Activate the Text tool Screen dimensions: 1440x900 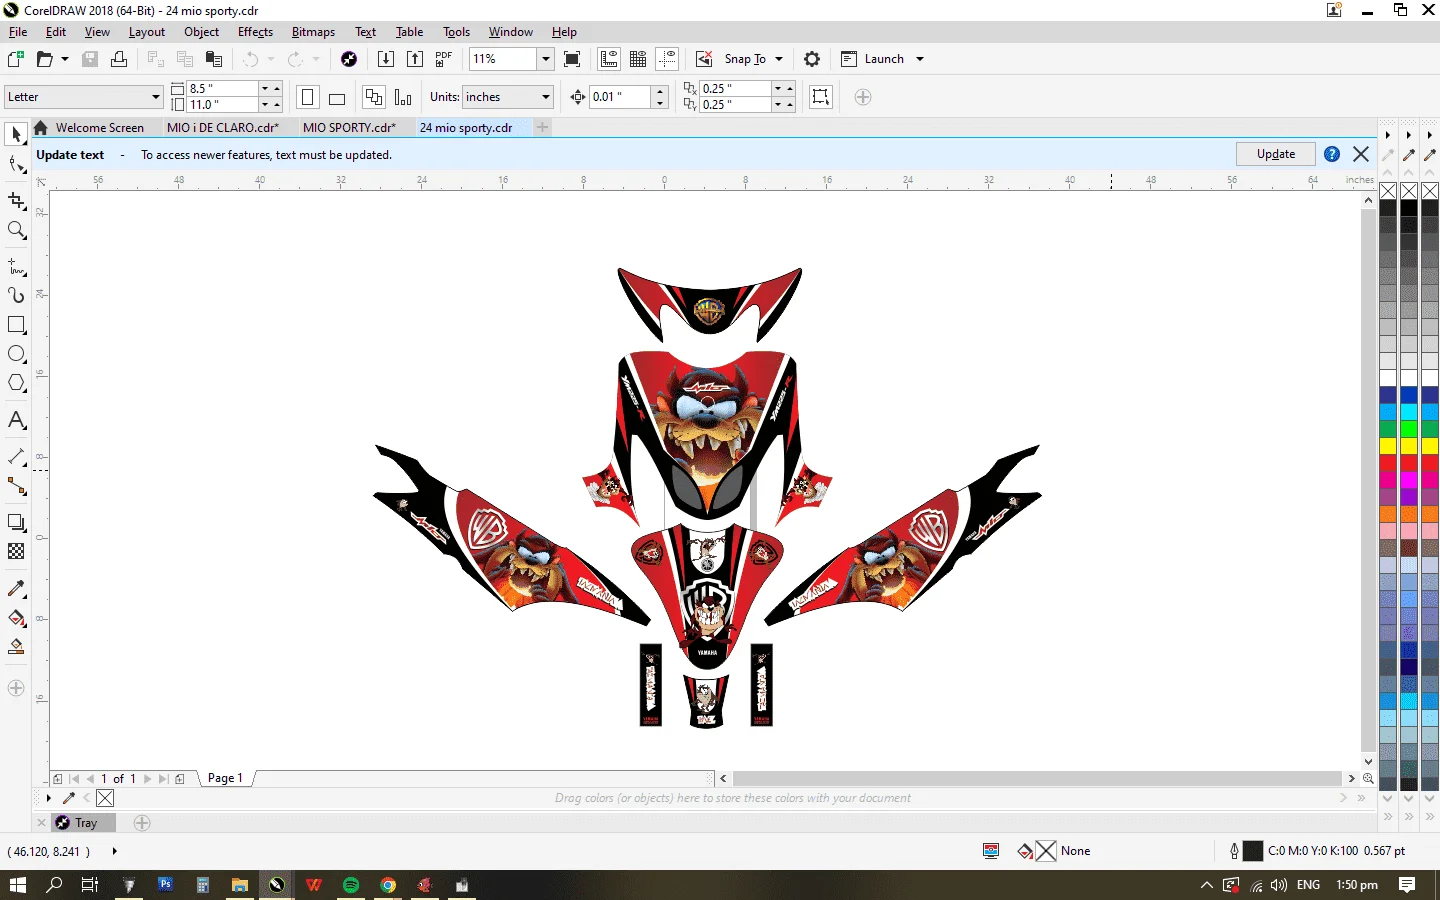(x=16, y=420)
